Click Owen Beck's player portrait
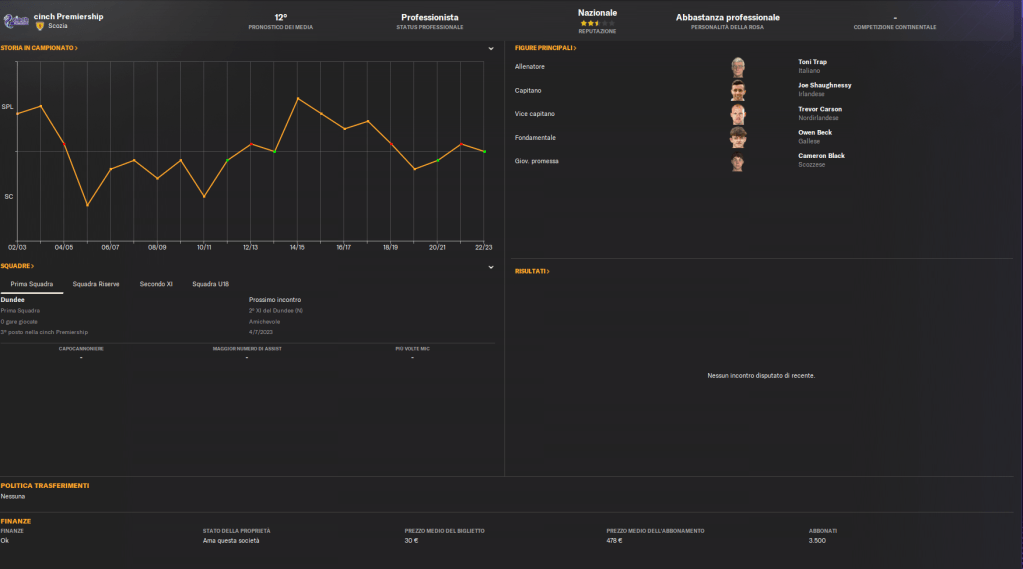This screenshot has width=1023, height=569. [x=738, y=137]
